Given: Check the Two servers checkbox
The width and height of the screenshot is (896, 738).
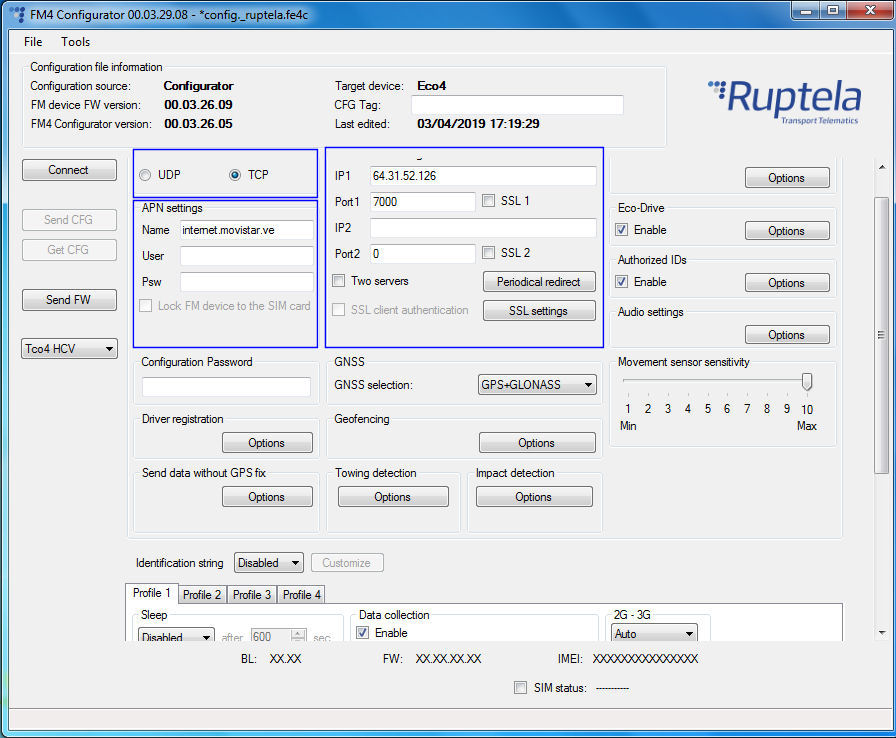Looking at the screenshot, I should click(338, 281).
